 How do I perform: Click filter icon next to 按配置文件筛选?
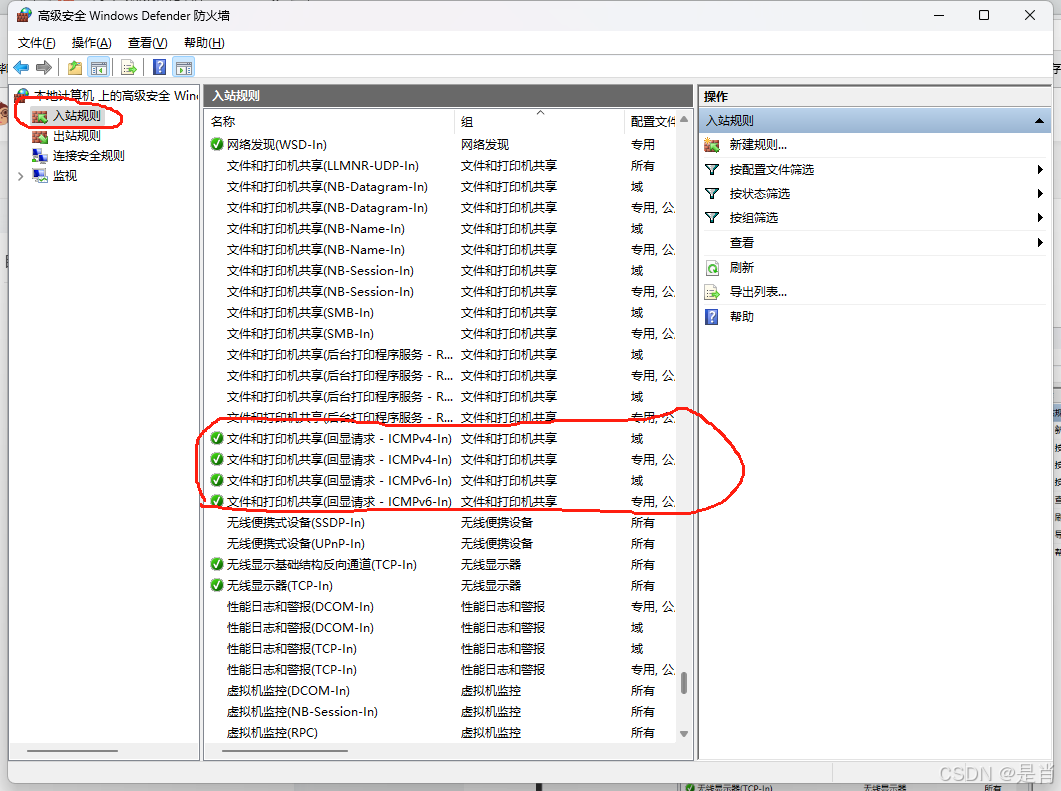coord(712,170)
